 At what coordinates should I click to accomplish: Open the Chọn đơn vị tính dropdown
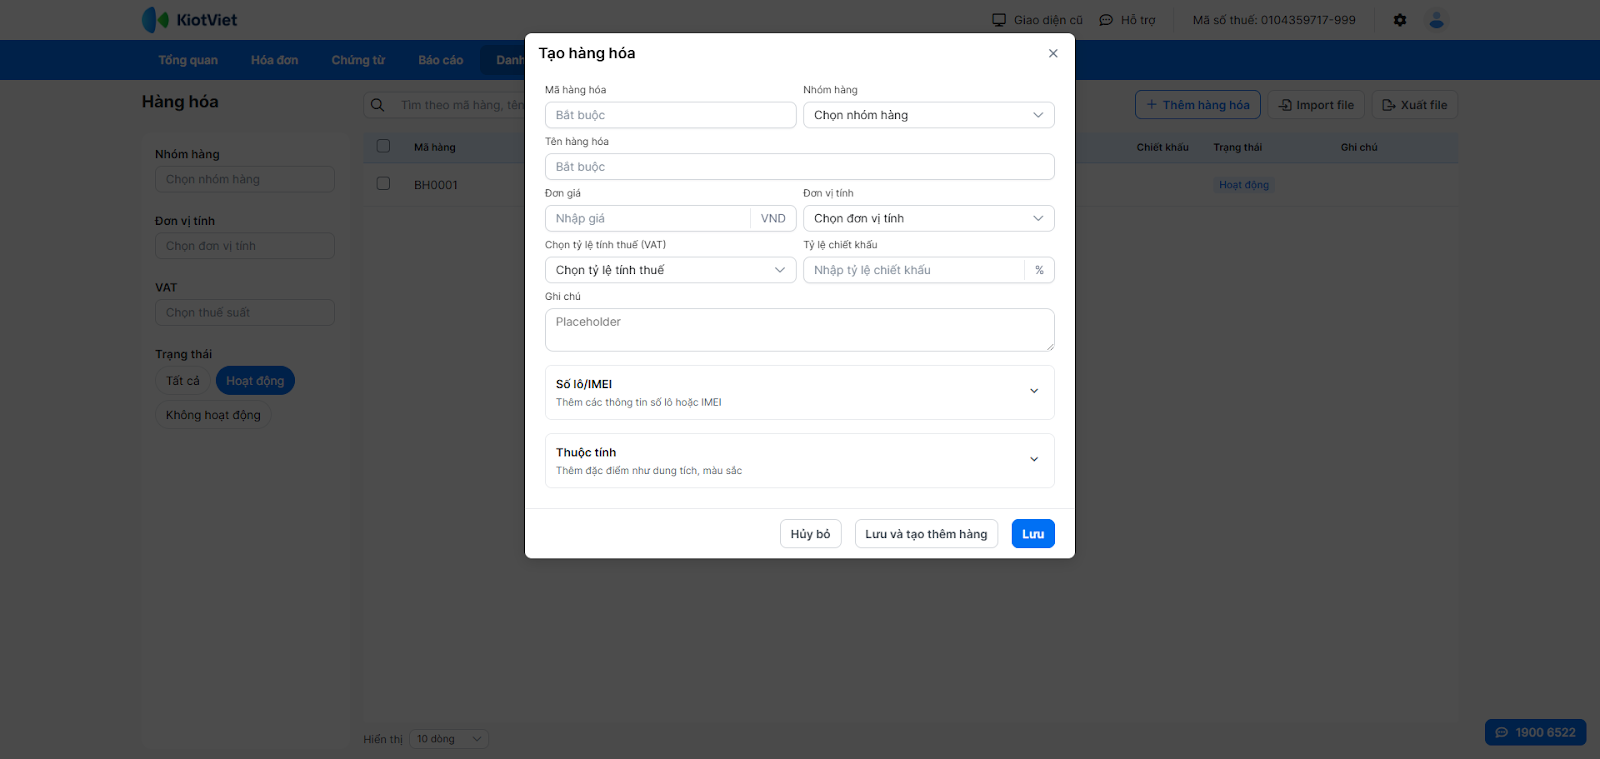(x=928, y=218)
